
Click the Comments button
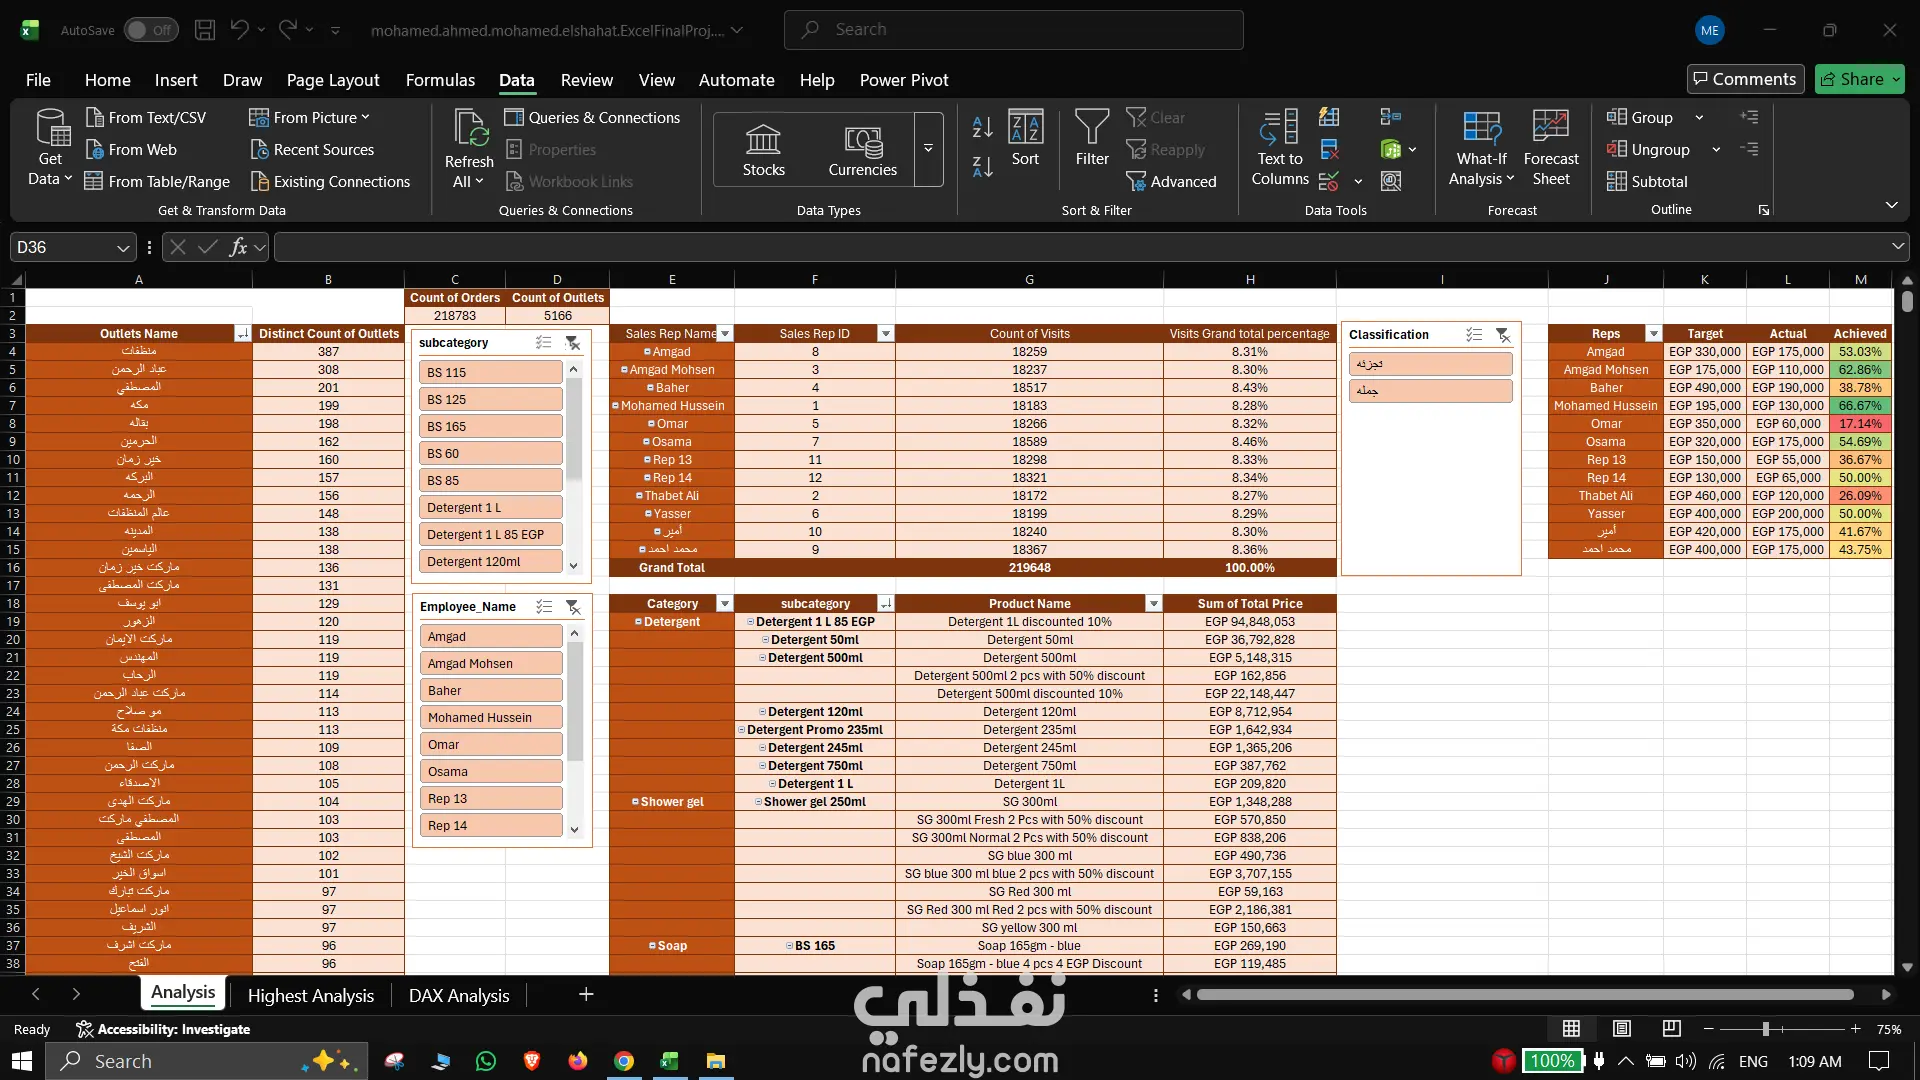(x=1745, y=79)
